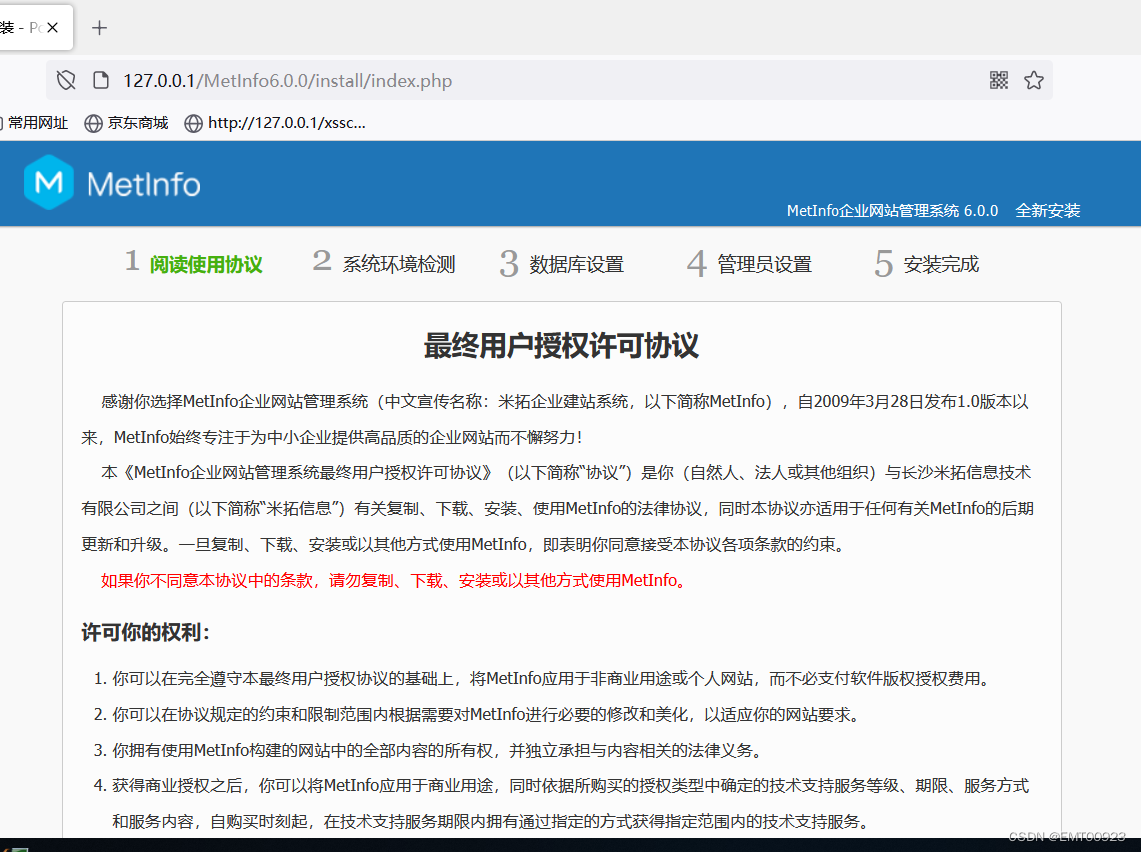Screen dimensions: 1141x852
Task: Select step 5 安装完成
Action: click(926, 263)
